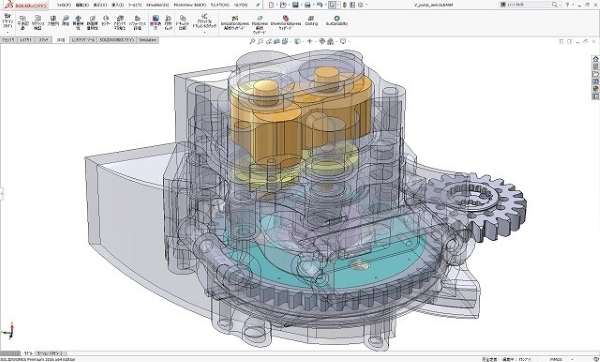Expand the Design Study dropdown arrow
This screenshot has height=362, width=600.
point(7,32)
